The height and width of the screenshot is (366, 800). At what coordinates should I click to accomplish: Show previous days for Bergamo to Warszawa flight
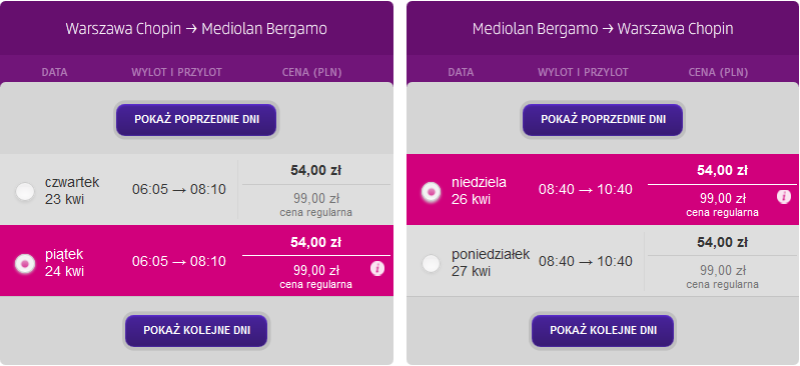(603, 119)
